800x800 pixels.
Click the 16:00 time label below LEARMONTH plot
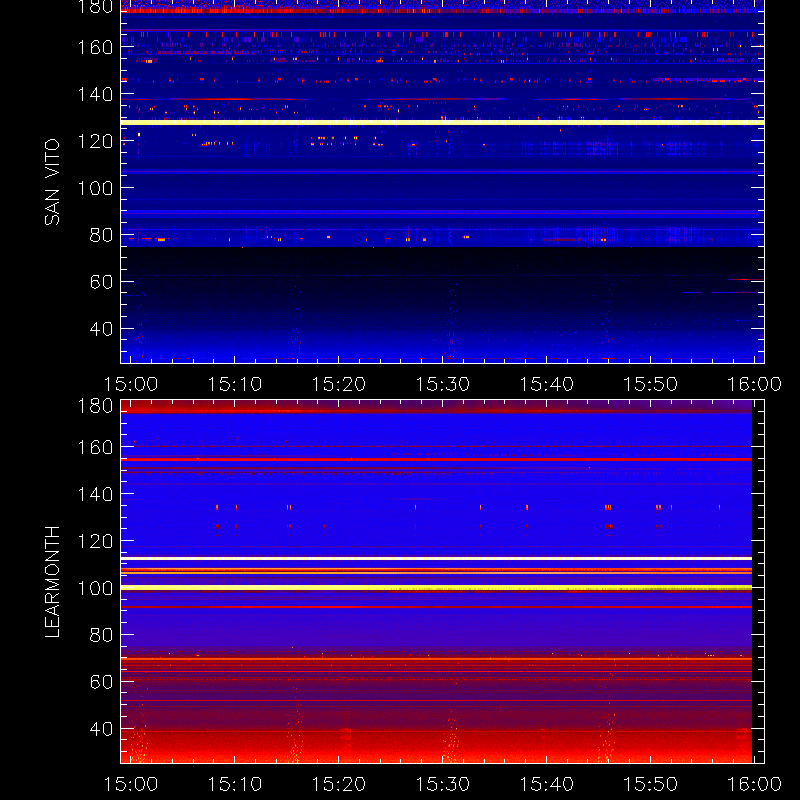coord(755,784)
